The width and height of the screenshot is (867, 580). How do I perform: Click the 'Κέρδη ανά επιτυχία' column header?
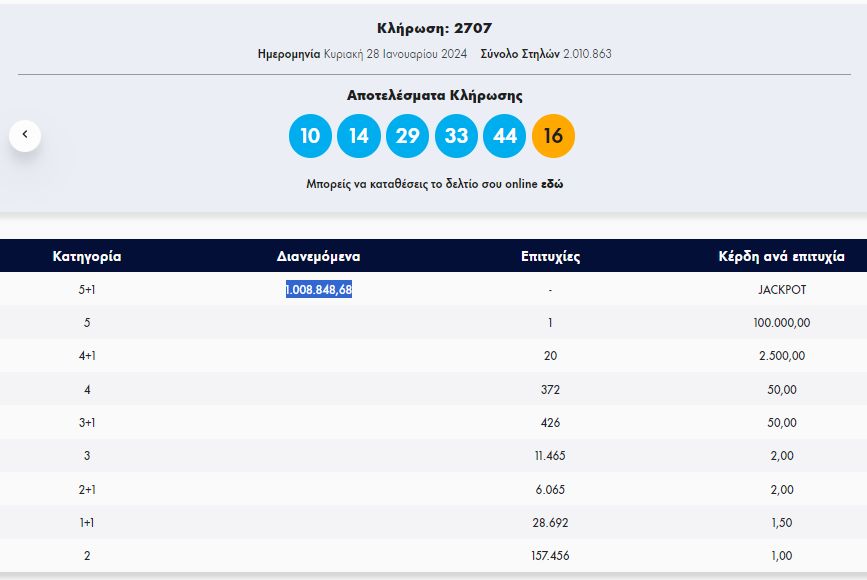click(x=781, y=256)
